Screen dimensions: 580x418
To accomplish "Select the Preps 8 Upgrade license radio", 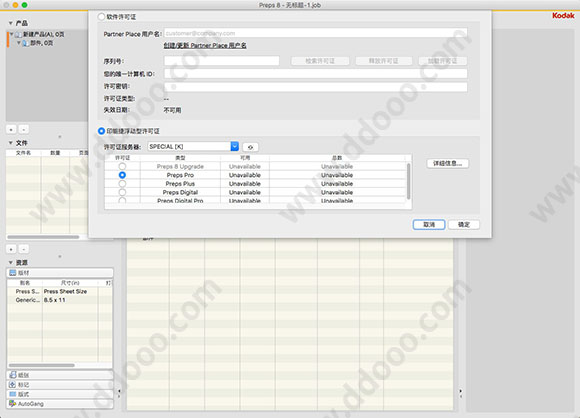I will [x=122, y=166].
